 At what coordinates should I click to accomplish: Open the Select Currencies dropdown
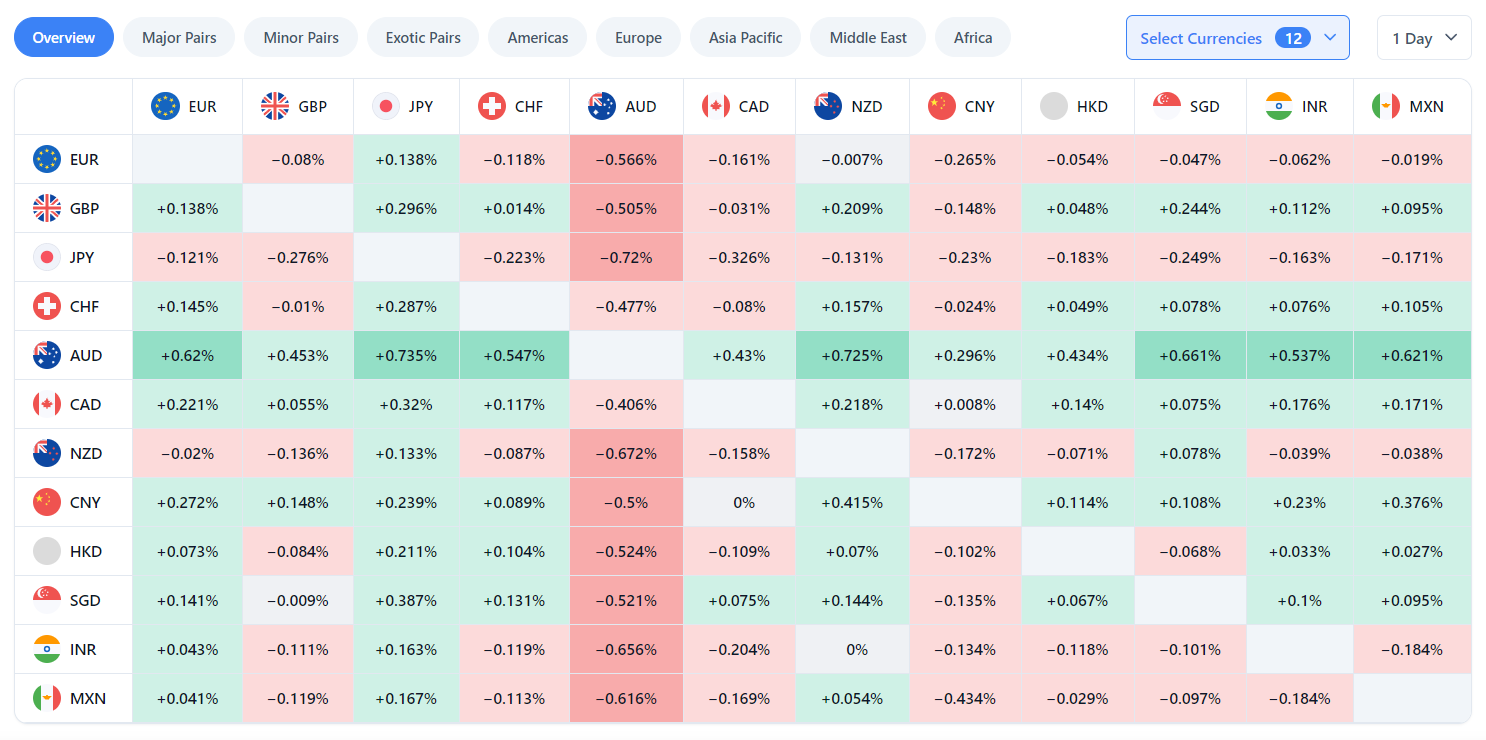pyautogui.click(x=1237, y=37)
